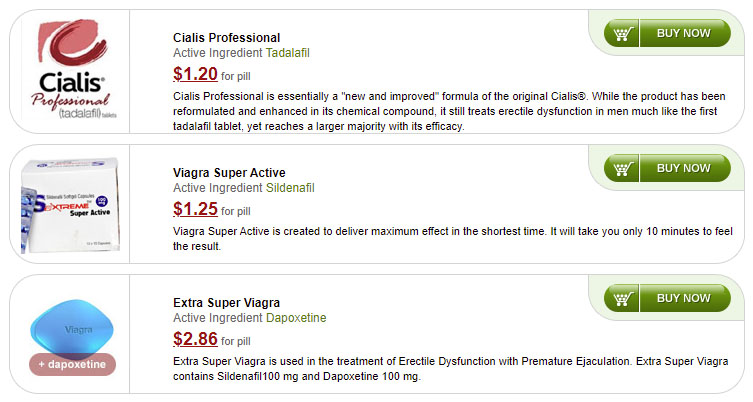Click the Dapoxetine active ingredient link
This screenshot has height=402, width=753.
click(296, 318)
